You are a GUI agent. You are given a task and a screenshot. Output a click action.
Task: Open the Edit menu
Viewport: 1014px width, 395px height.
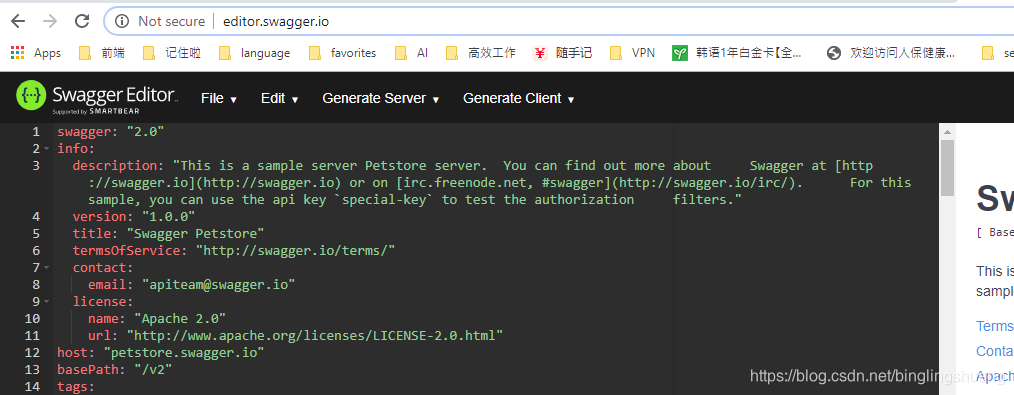(x=279, y=98)
